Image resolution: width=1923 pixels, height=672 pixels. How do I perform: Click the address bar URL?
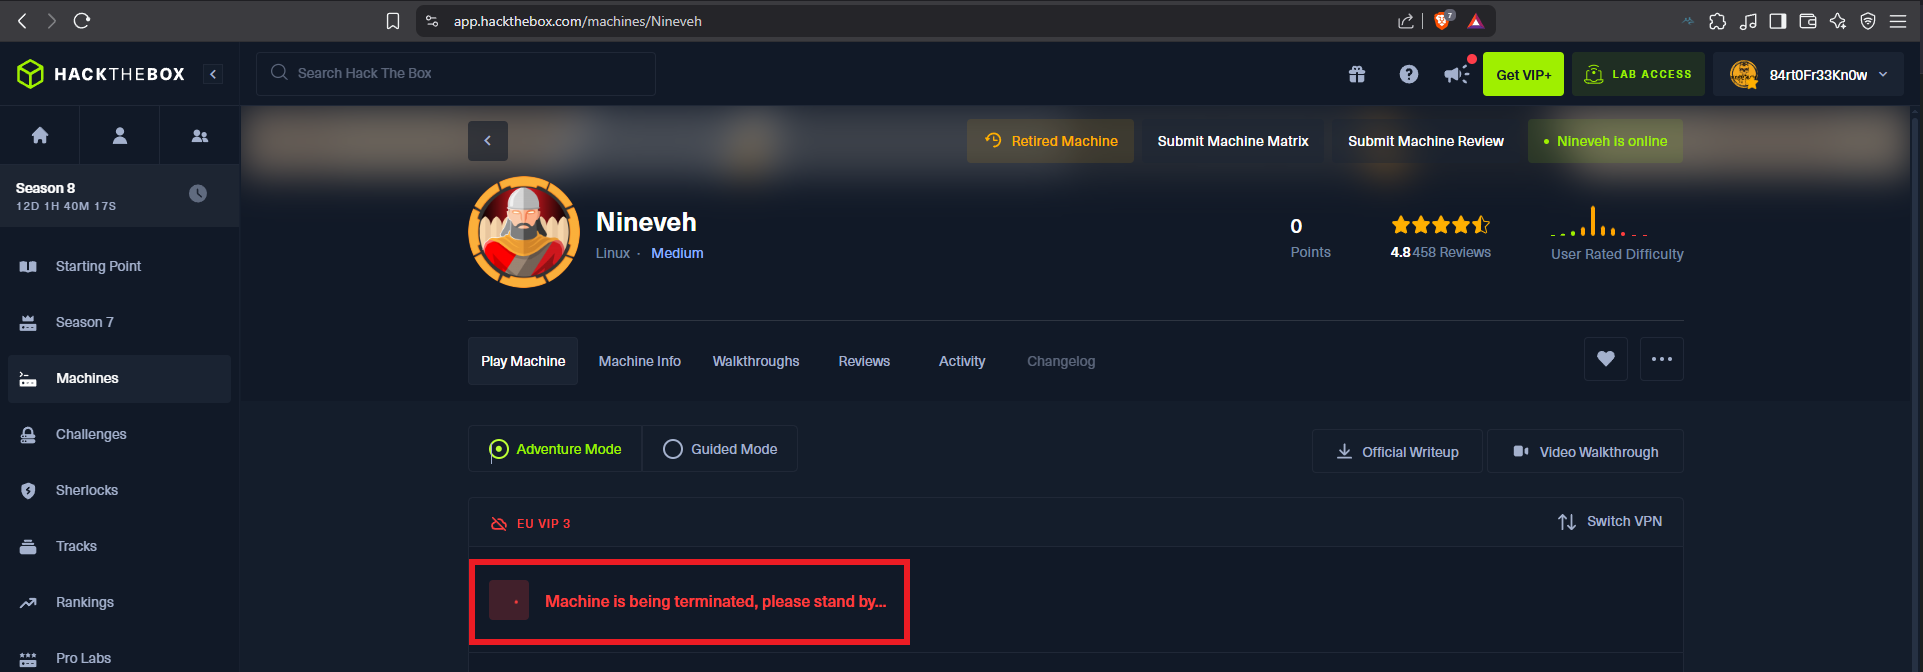click(577, 21)
